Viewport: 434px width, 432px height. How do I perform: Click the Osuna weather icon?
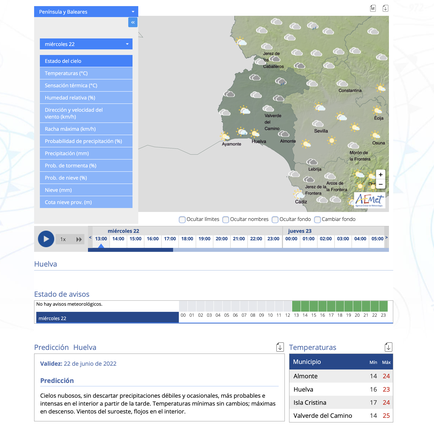click(x=376, y=135)
